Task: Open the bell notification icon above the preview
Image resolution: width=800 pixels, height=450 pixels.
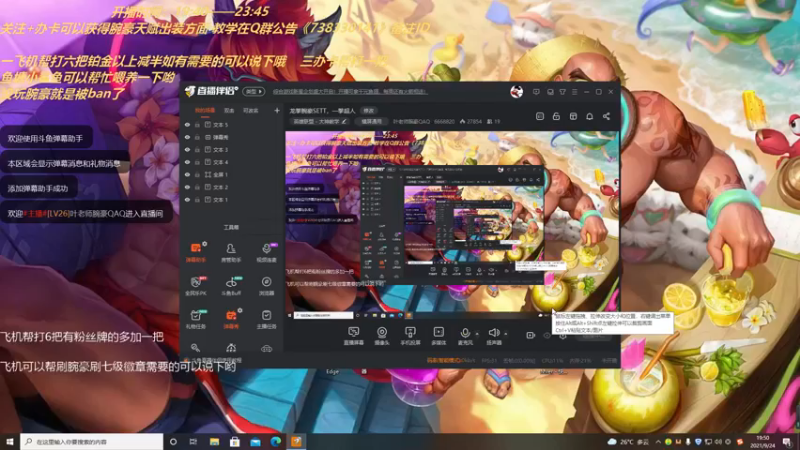Action: point(589,116)
